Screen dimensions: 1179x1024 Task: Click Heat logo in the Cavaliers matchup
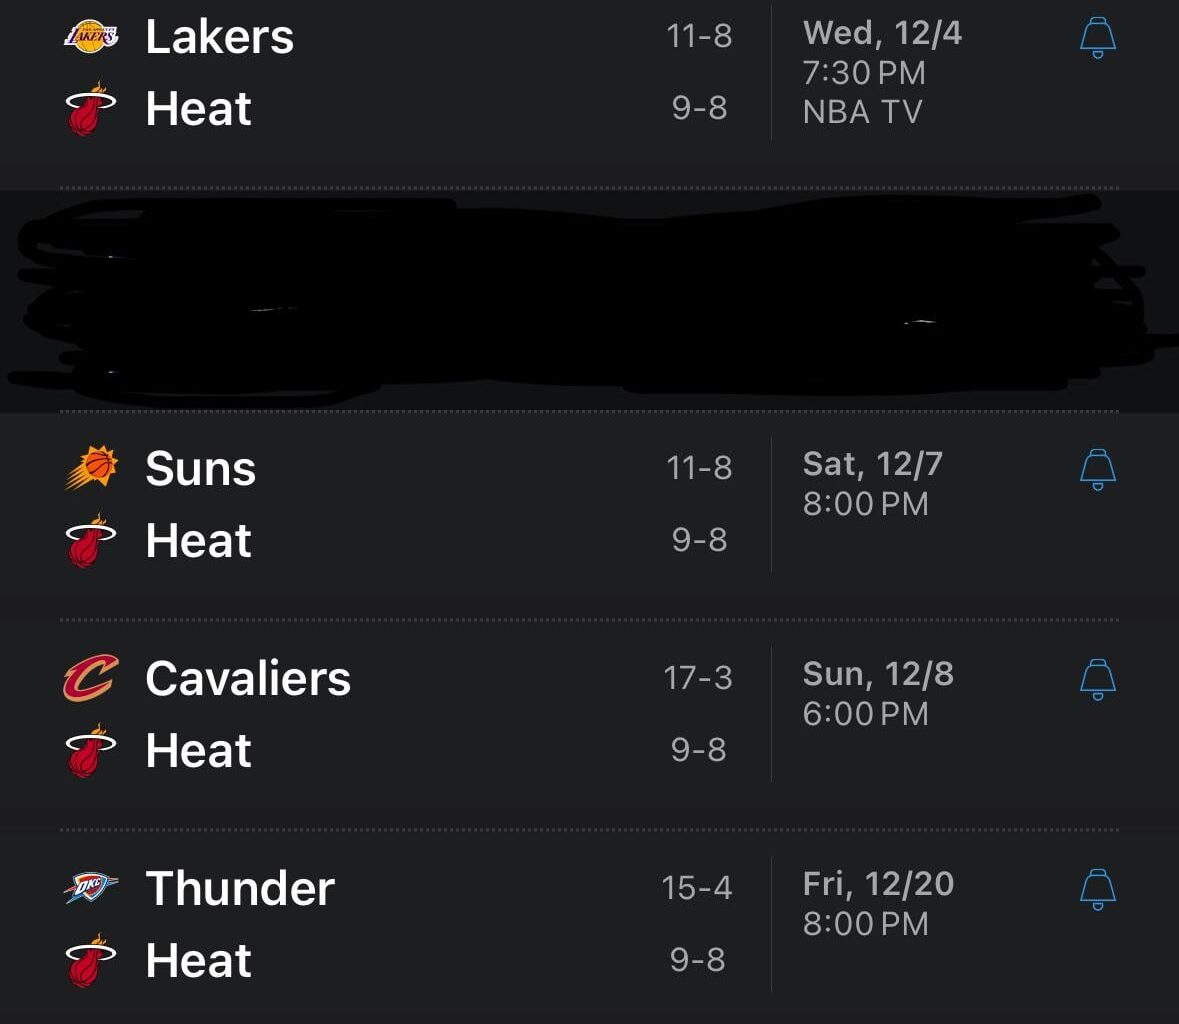pyautogui.click(x=91, y=751)
